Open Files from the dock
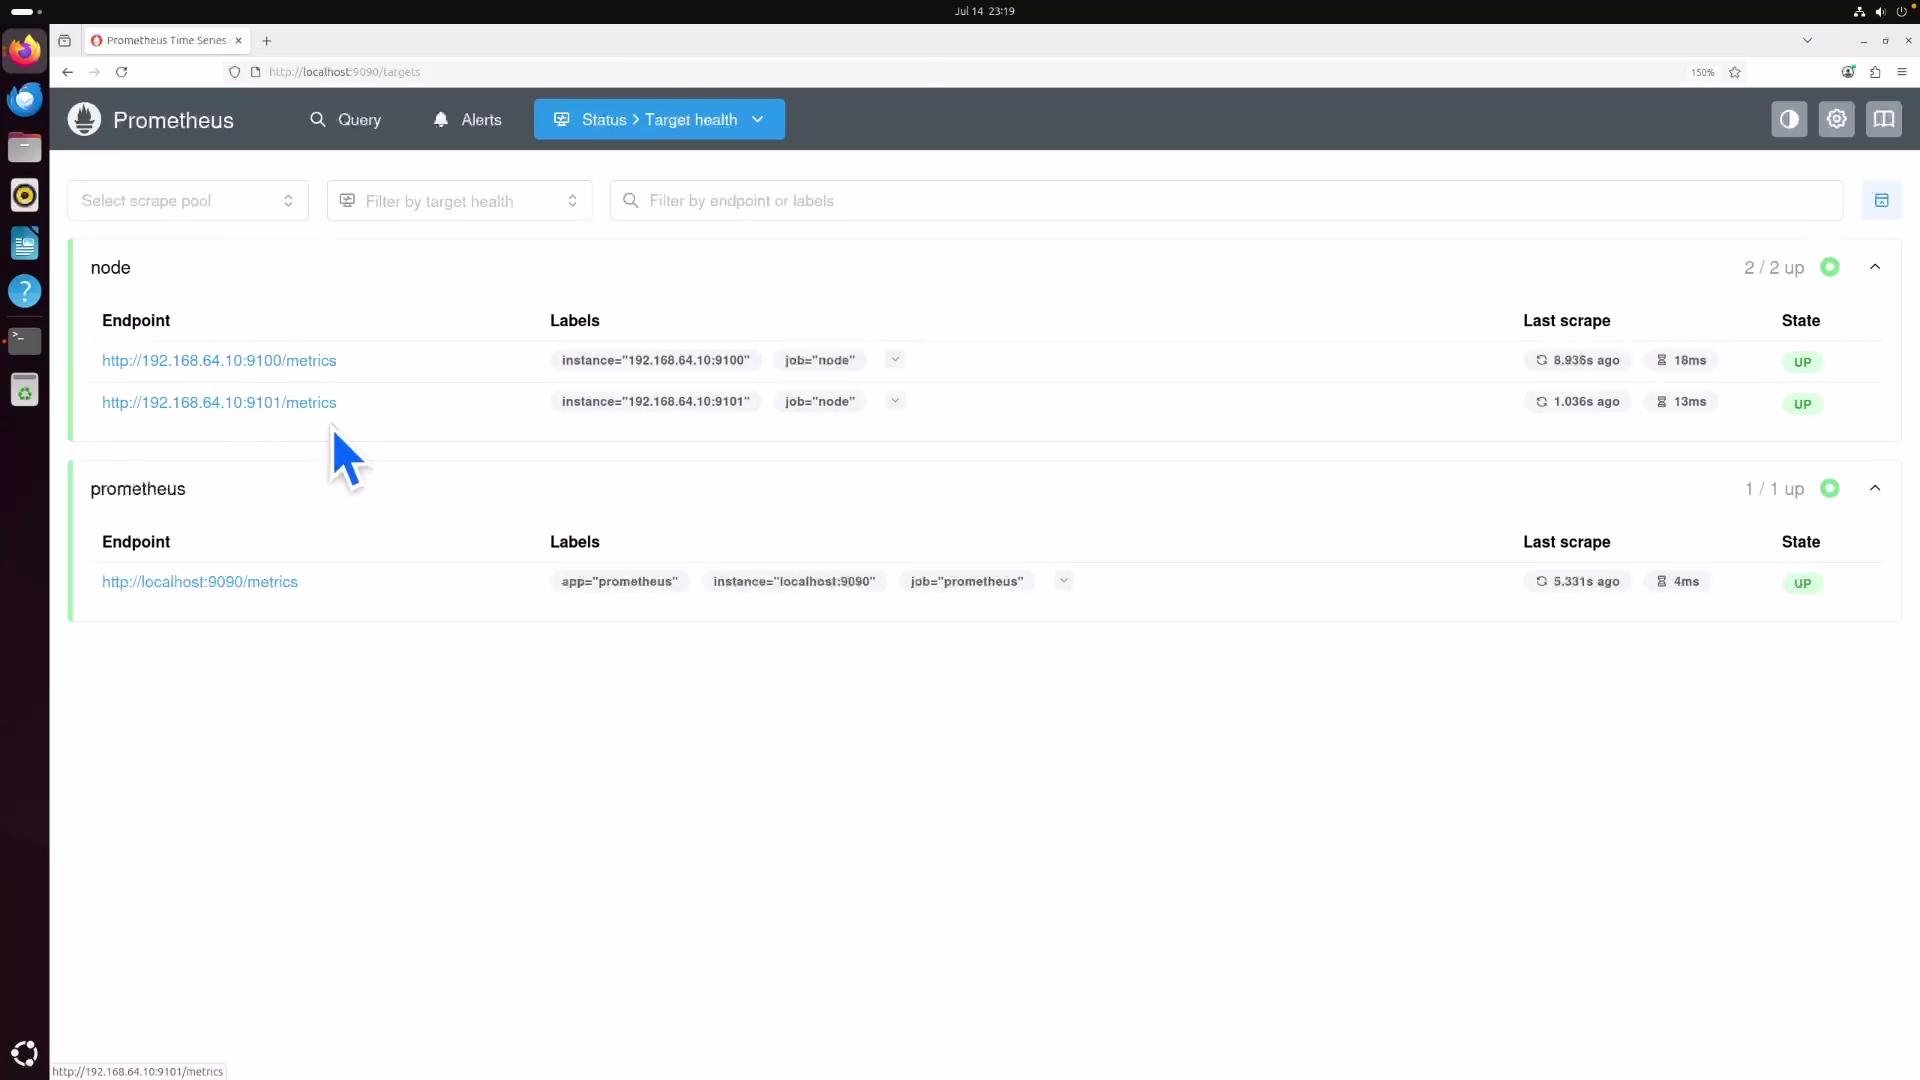Screen dimensions: 1920x1080 tap(24, 147)
